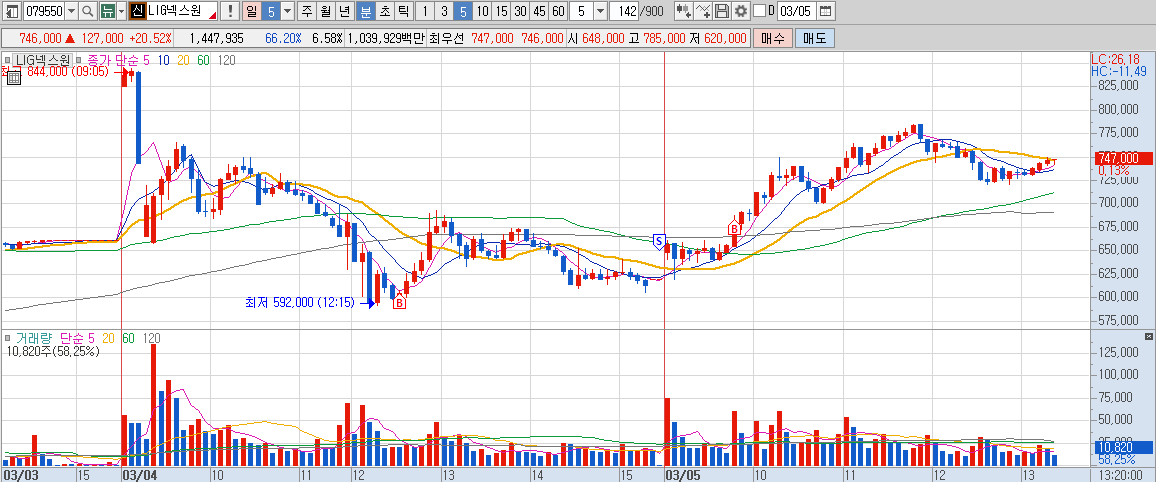1156x482 pixels.
Task: Choose the 30 minute interval
Action: point(520,11)
